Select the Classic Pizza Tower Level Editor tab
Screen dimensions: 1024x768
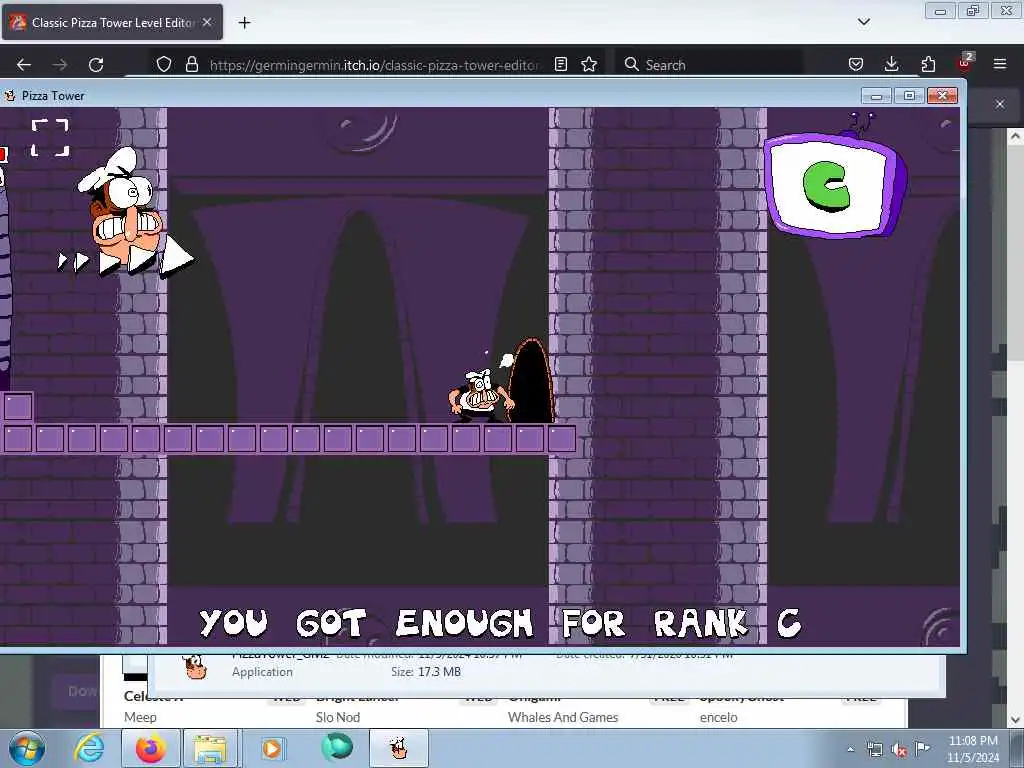click(112, 22)
